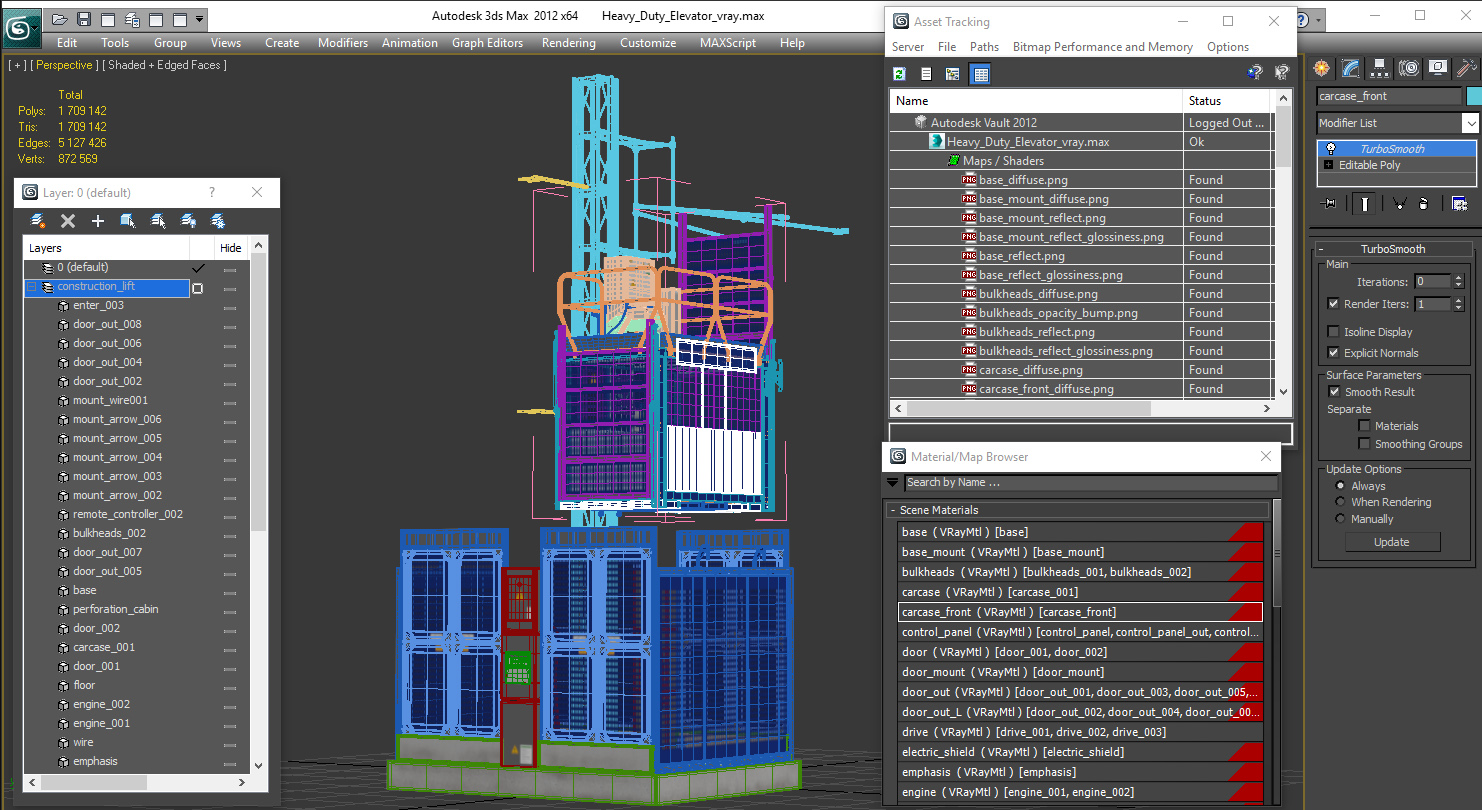Viewport: 1482px width, 810px height.
Task: Click the Name column header in Asset Tracking
Action: 1036,101
